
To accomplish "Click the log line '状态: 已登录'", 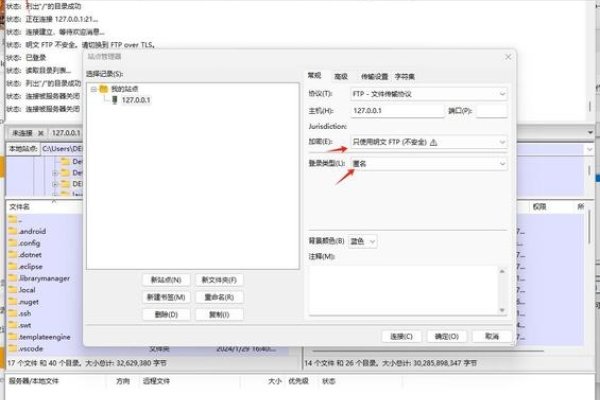I will [x=26, y=58].
